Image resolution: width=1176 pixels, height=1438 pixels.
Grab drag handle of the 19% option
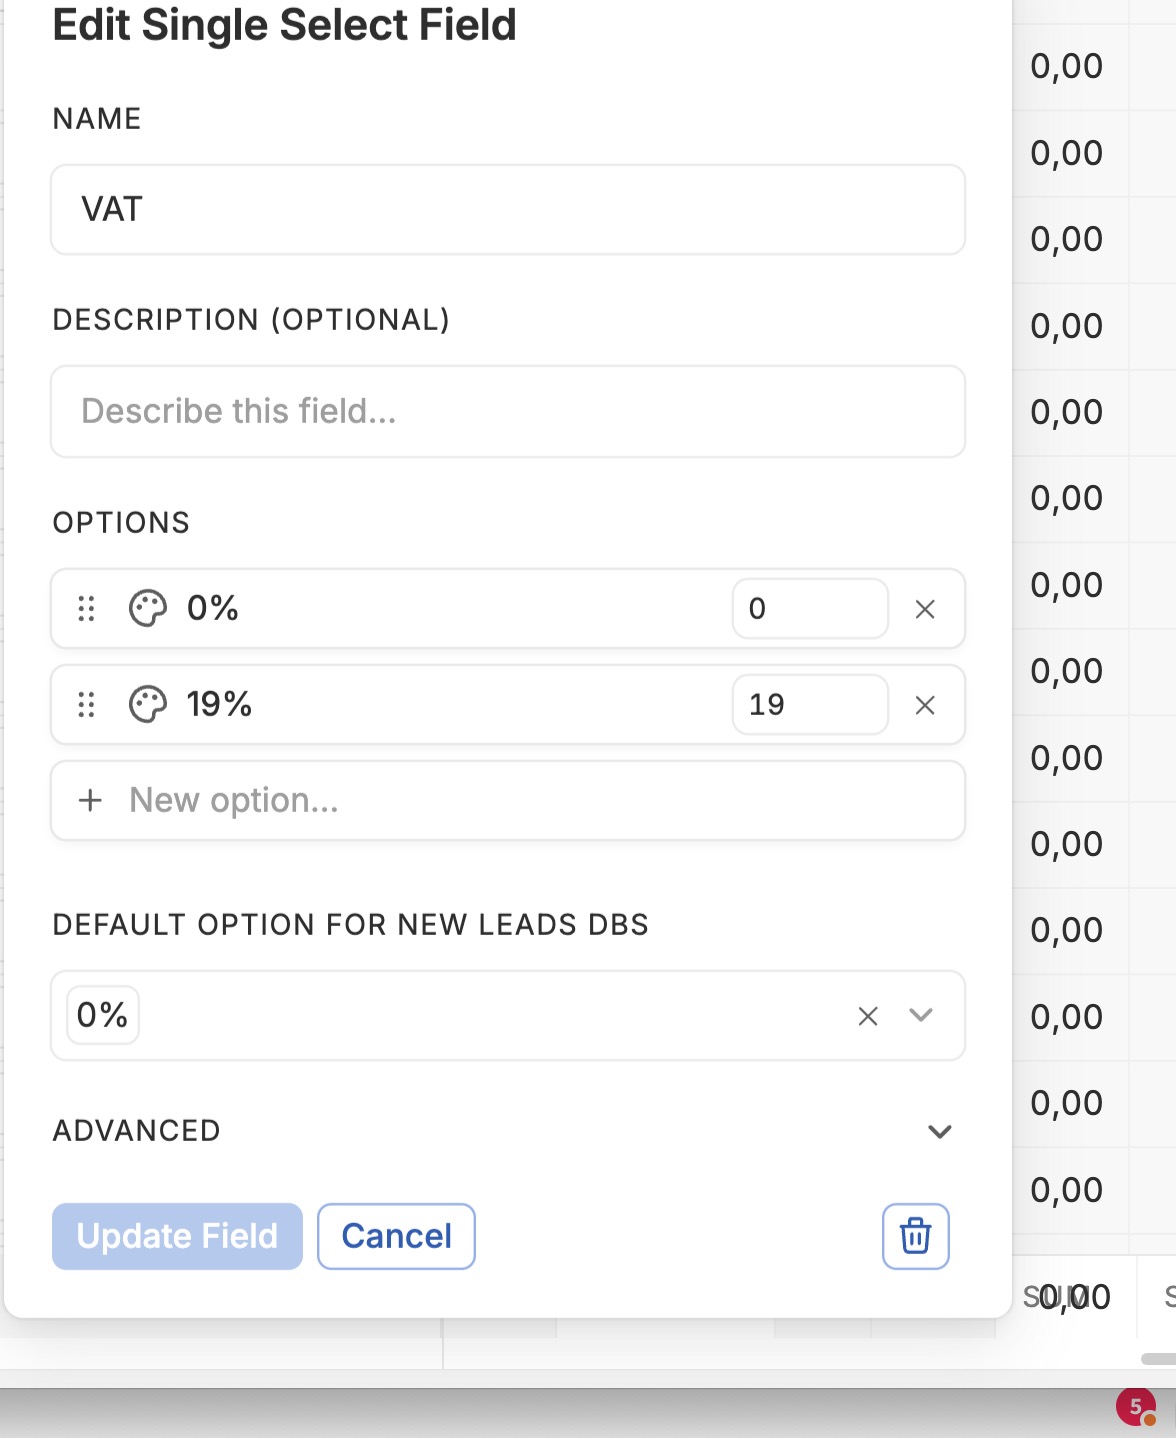[x=87, y=704]
